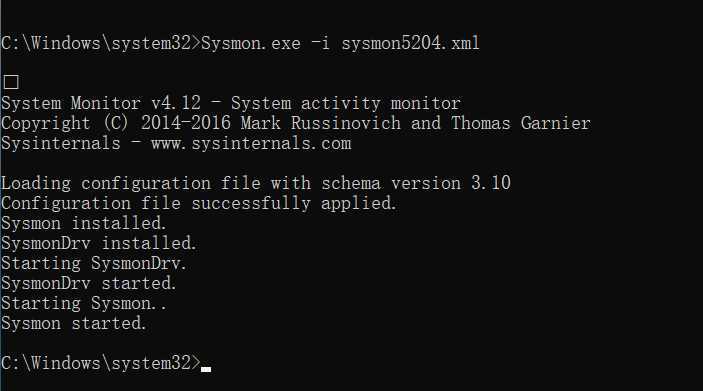The width and height of the screenshot is (703, 391).
Task: Click the top C:\Windows\system32 prompt path
Action: (x=101, y=43)
